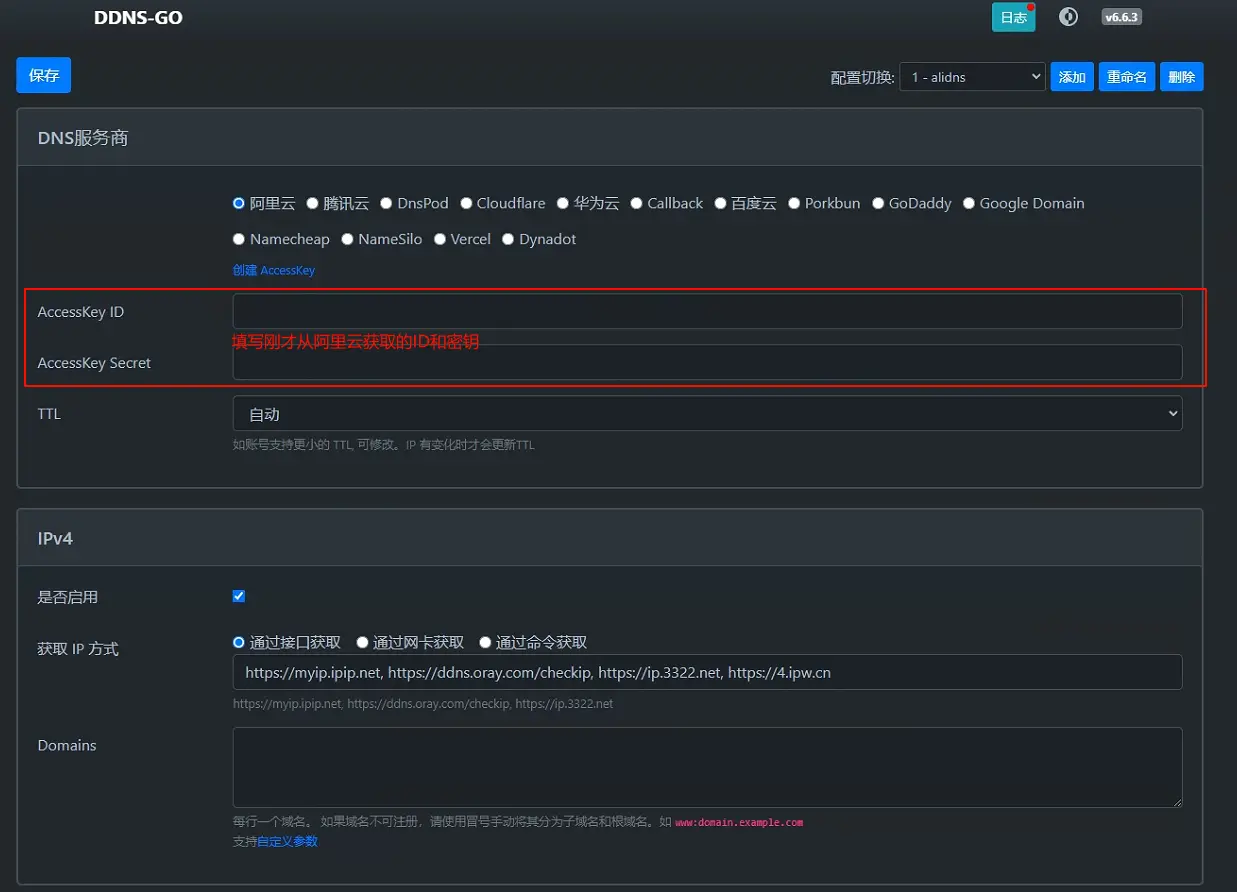Click the Domains text area
Viewport: 1237px width, 892px height.
click(x=707, y=767)
